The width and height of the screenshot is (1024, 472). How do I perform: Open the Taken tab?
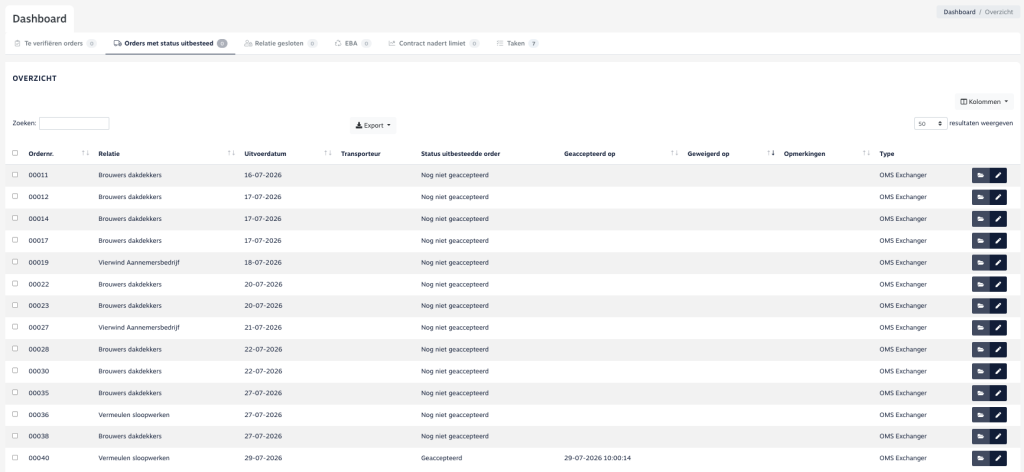[x=517, y=44]
